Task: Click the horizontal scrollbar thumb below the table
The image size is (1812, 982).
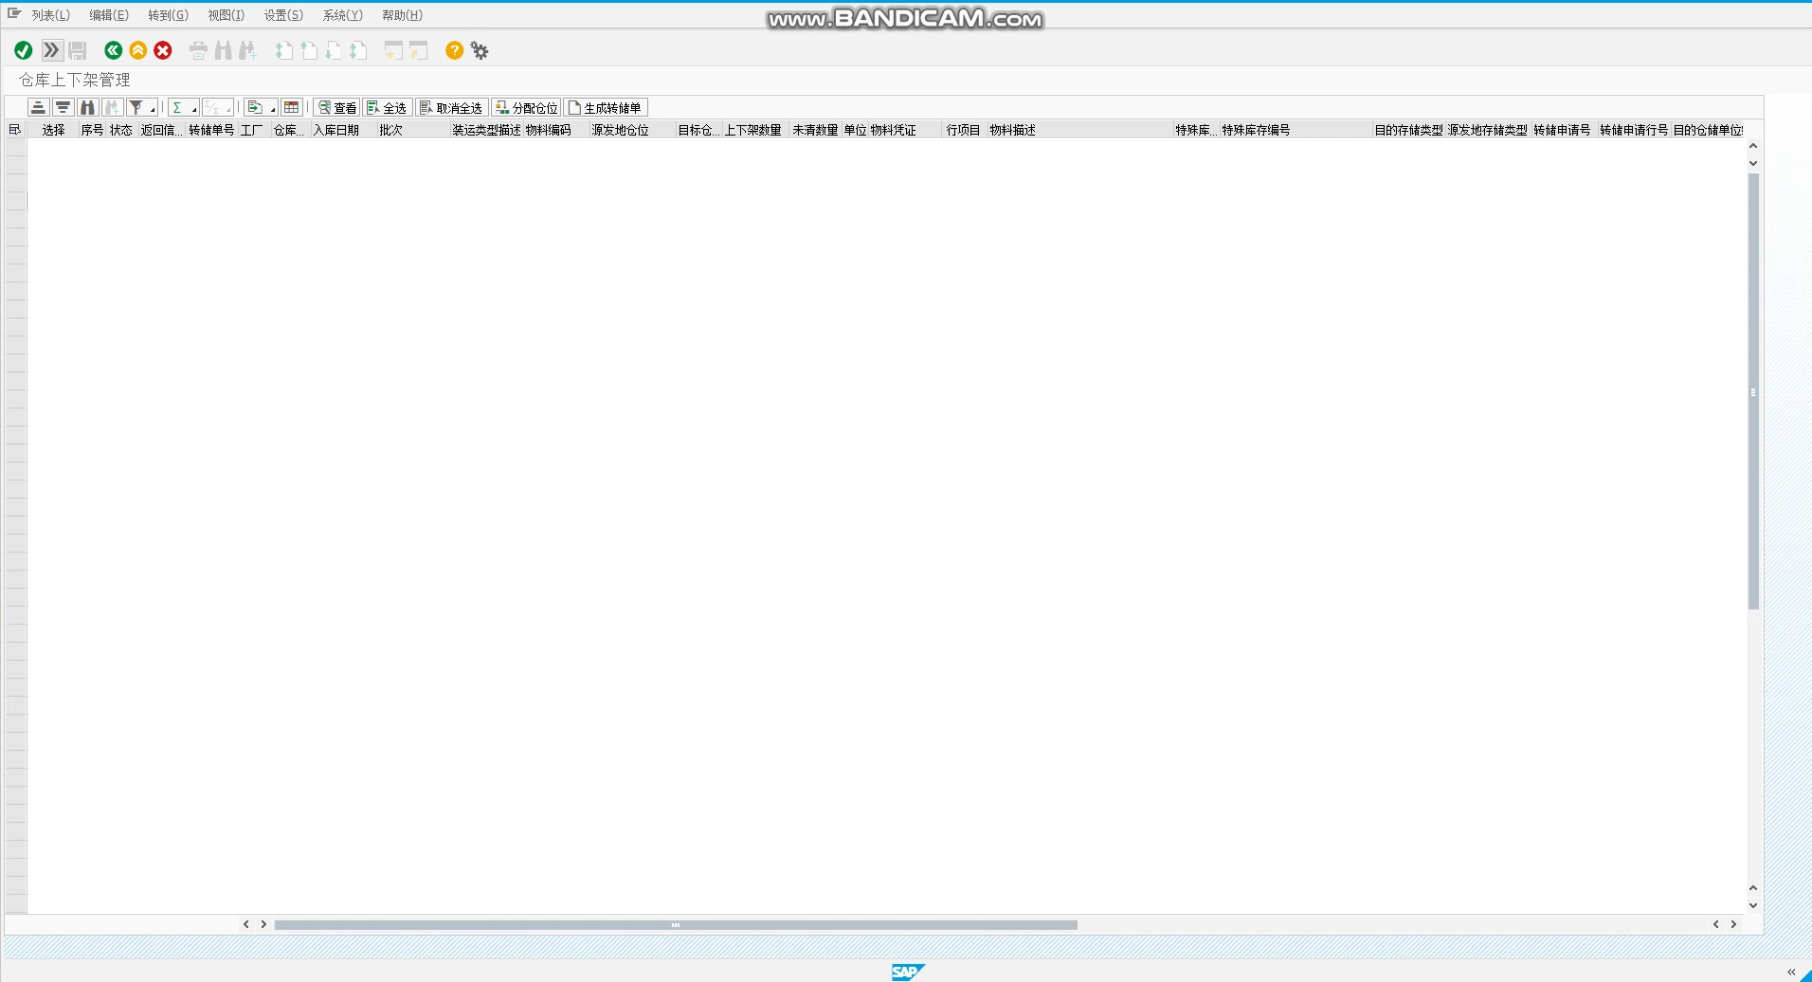Action: pos(675,925)
